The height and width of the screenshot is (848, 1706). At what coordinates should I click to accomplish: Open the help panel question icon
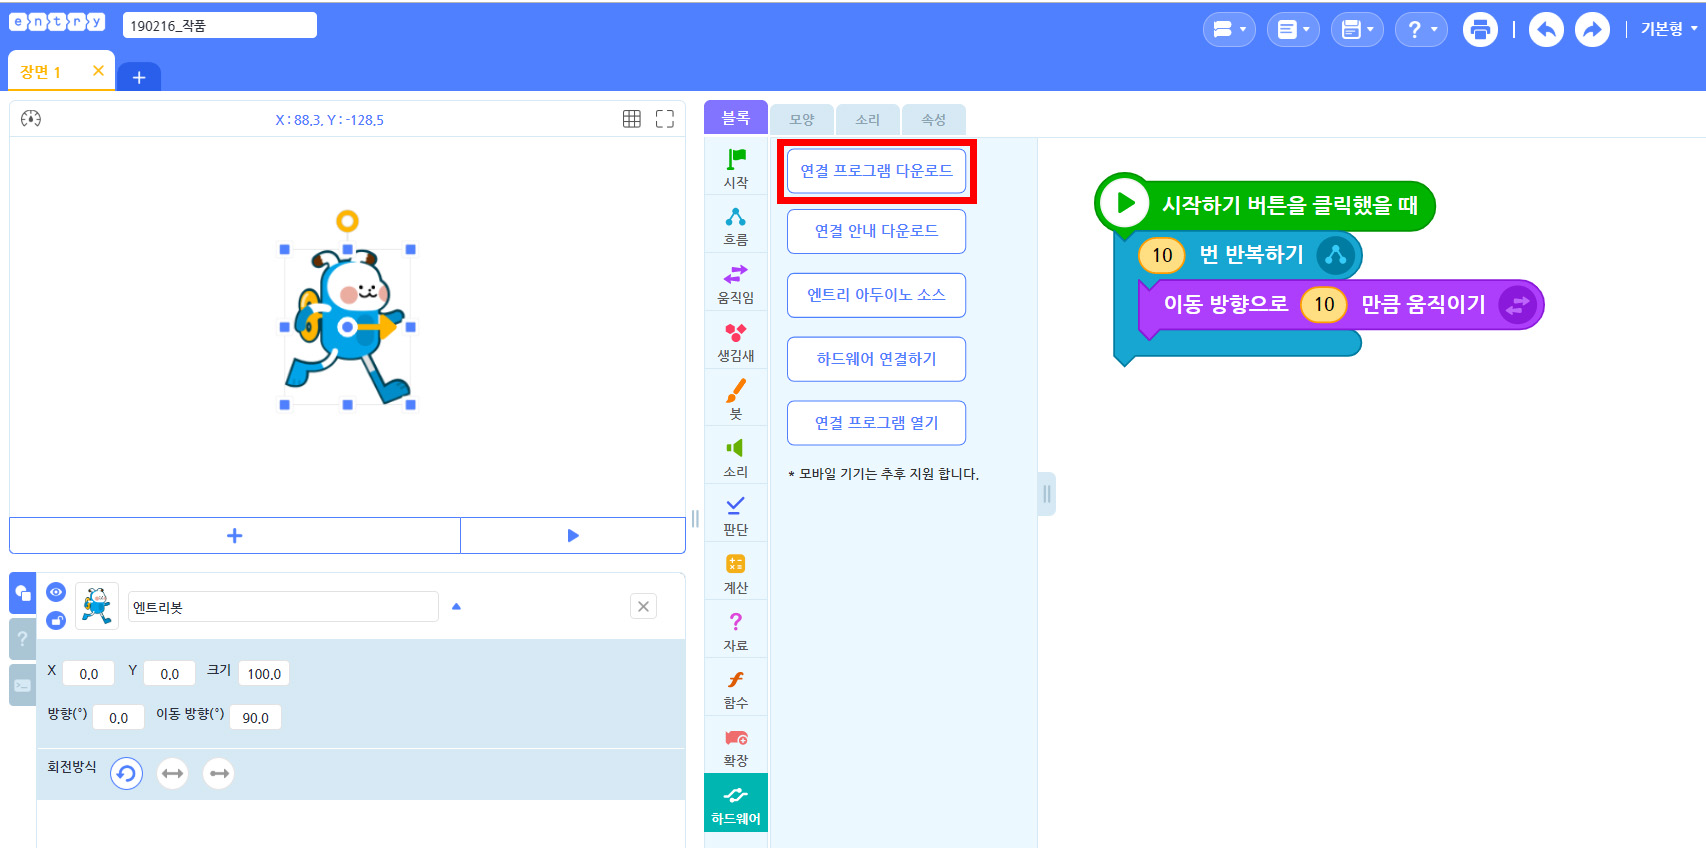tap(22, 638)
